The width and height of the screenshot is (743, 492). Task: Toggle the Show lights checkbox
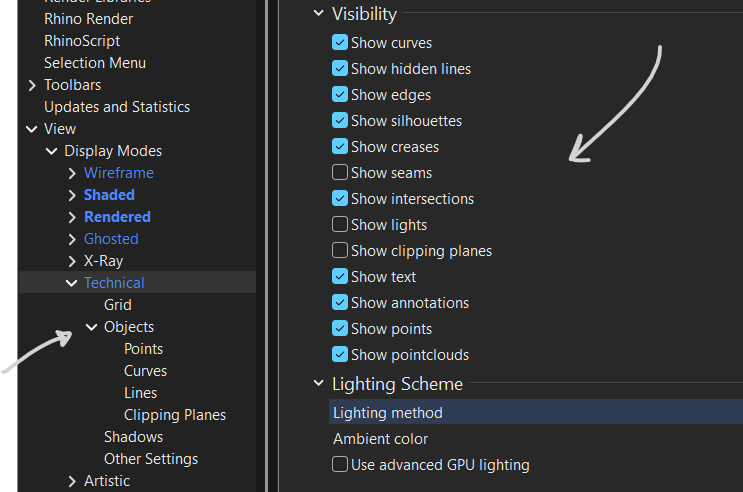341,225
